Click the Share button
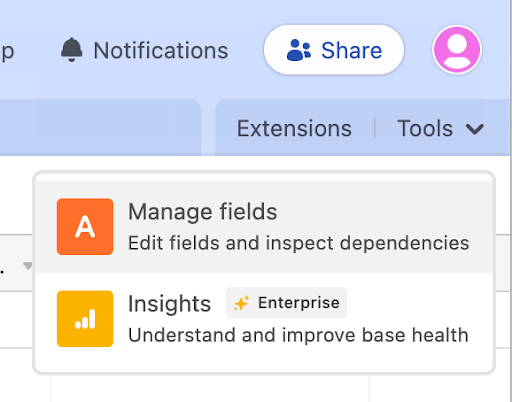This screenshot has height=402, width=512. tap(334, 50)
